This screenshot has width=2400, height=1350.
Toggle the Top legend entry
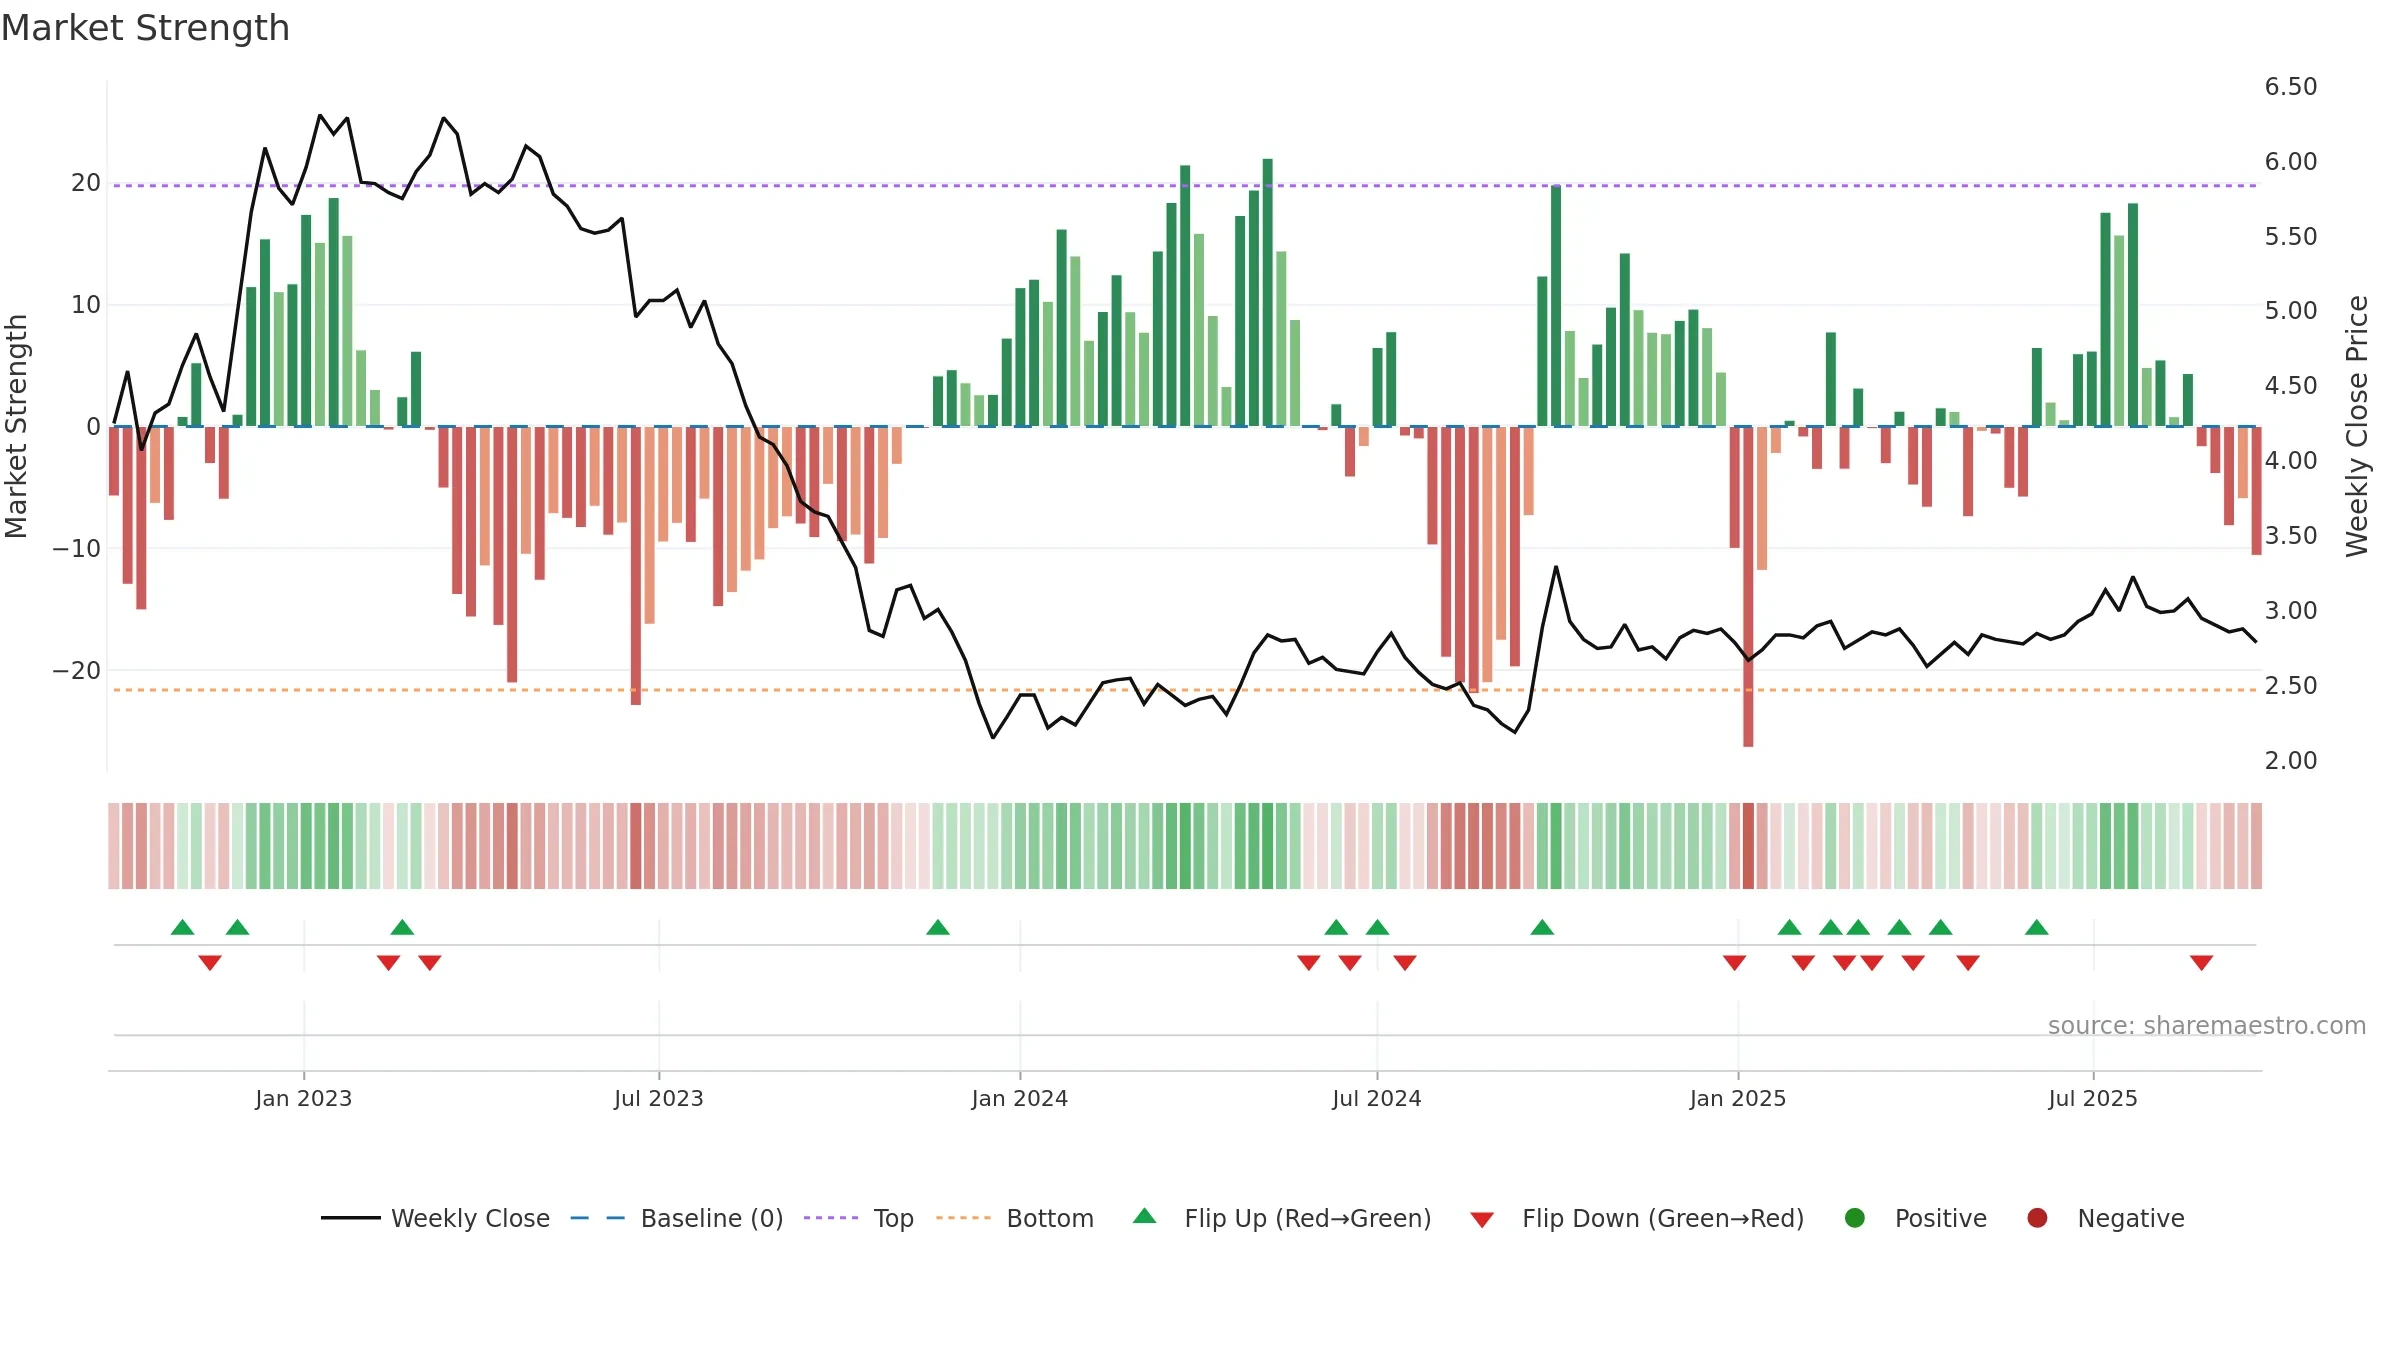point(859,1218)
